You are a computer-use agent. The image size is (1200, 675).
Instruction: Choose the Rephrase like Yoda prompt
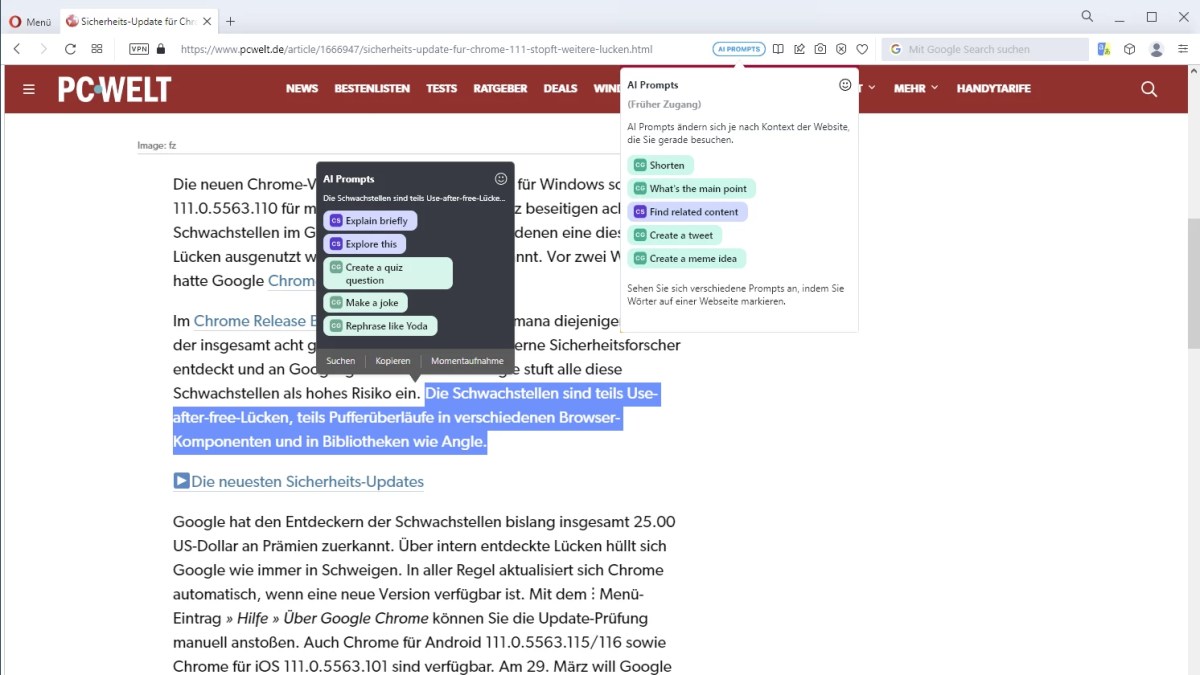[380, 326]
